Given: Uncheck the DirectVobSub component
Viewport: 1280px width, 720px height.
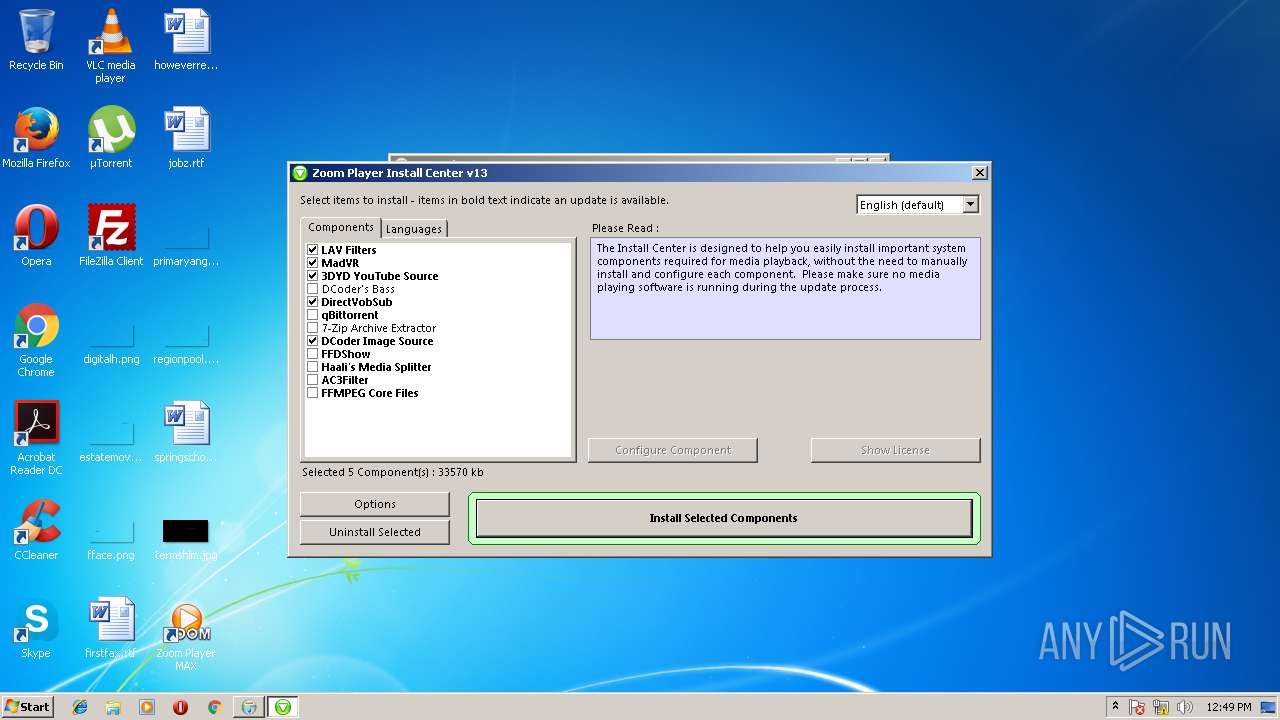Looking at the screenshot, I should pos(313,302).
